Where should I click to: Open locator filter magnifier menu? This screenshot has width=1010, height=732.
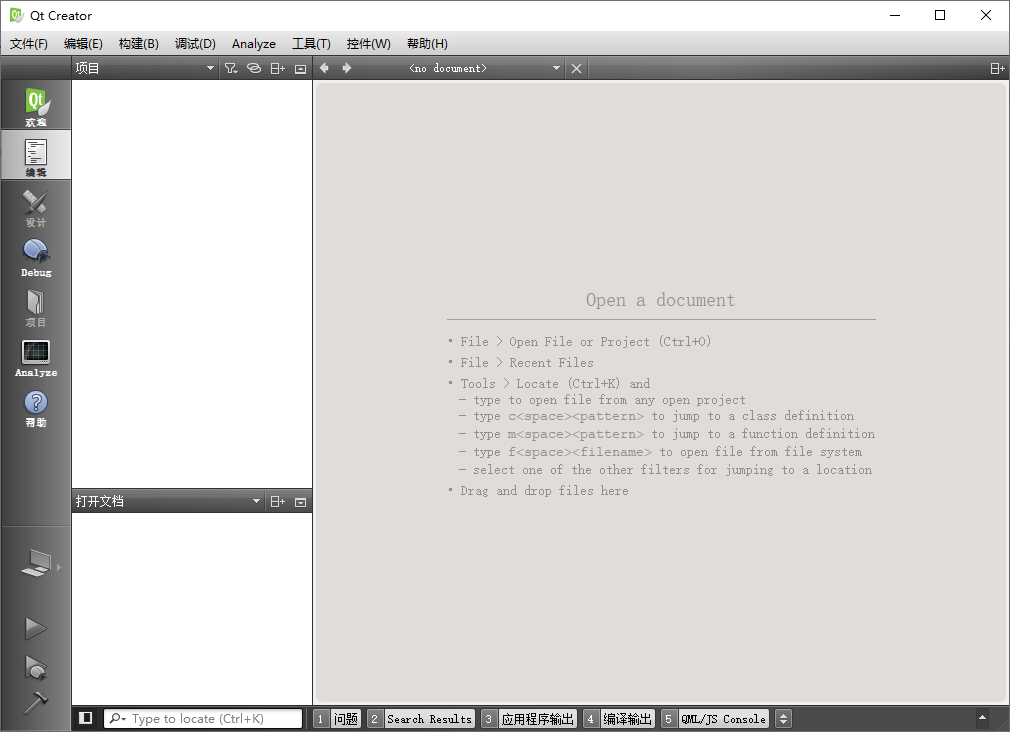tap(117, 718)
